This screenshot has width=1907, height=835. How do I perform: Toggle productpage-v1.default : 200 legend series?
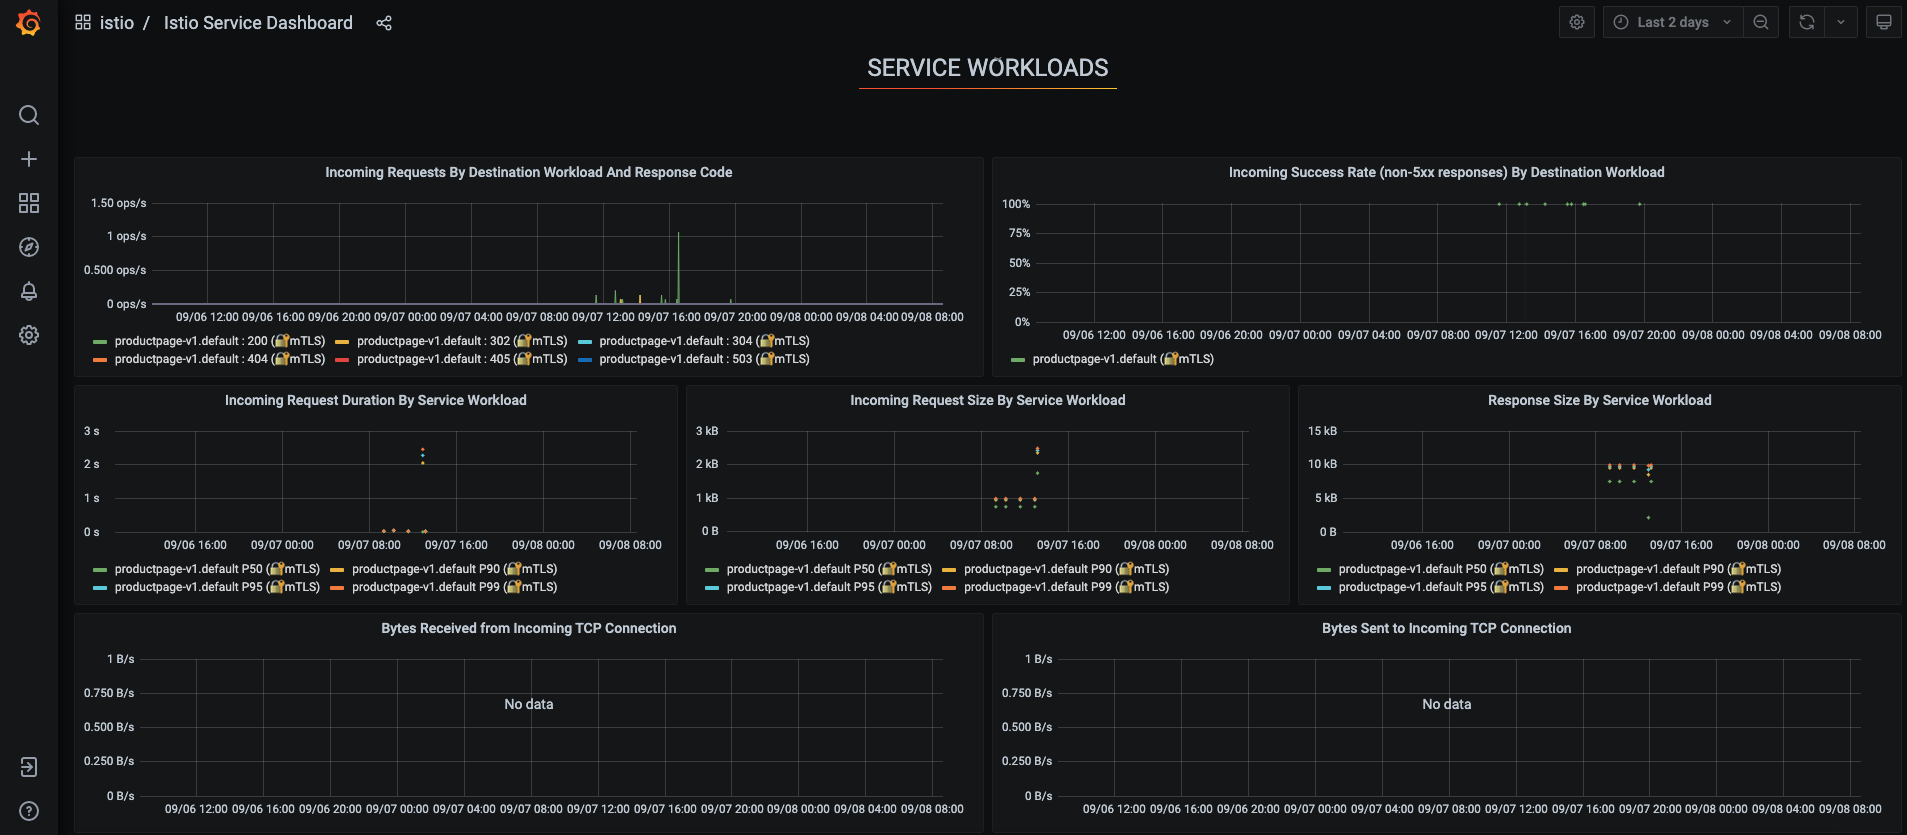(219, 341)
